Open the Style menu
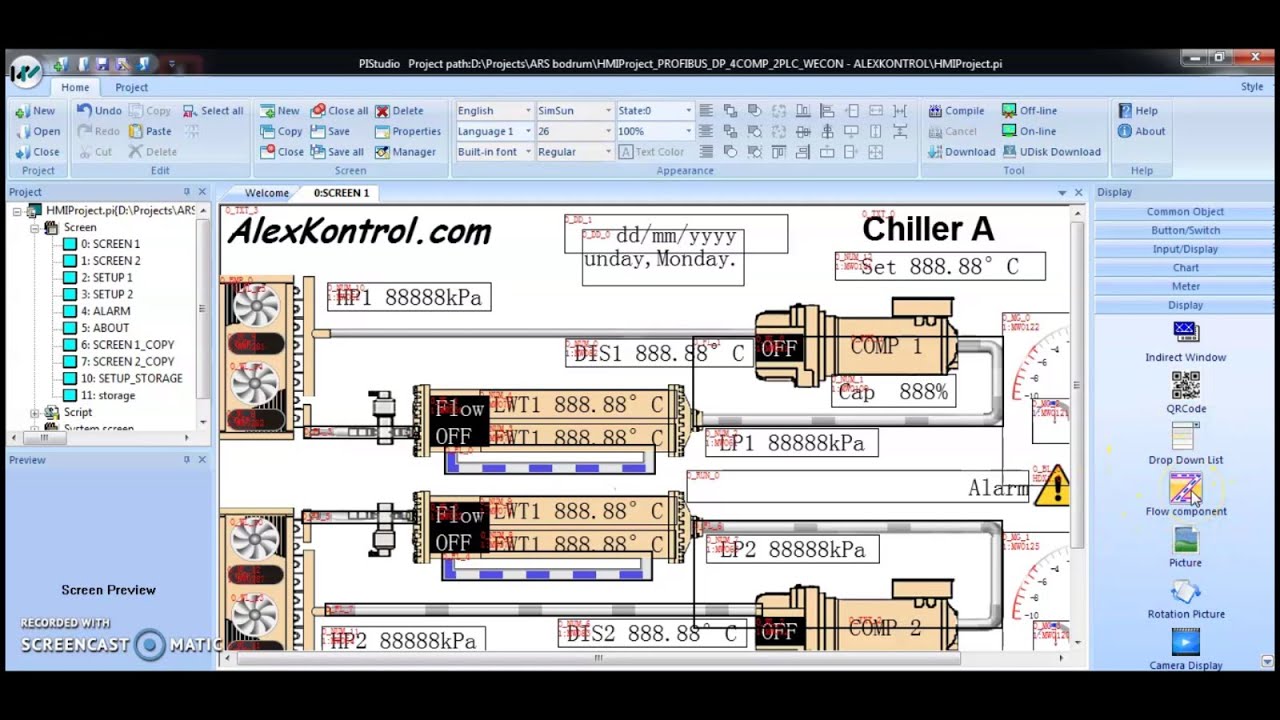 [x=1252, y=87]
